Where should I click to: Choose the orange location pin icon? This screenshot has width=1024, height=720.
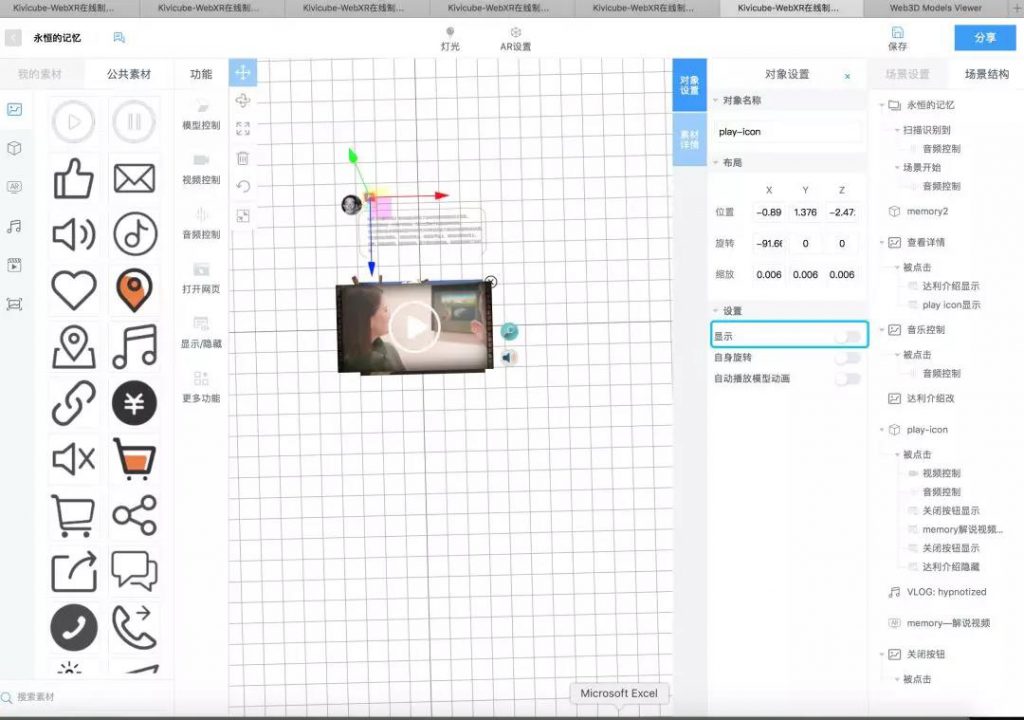134,291
